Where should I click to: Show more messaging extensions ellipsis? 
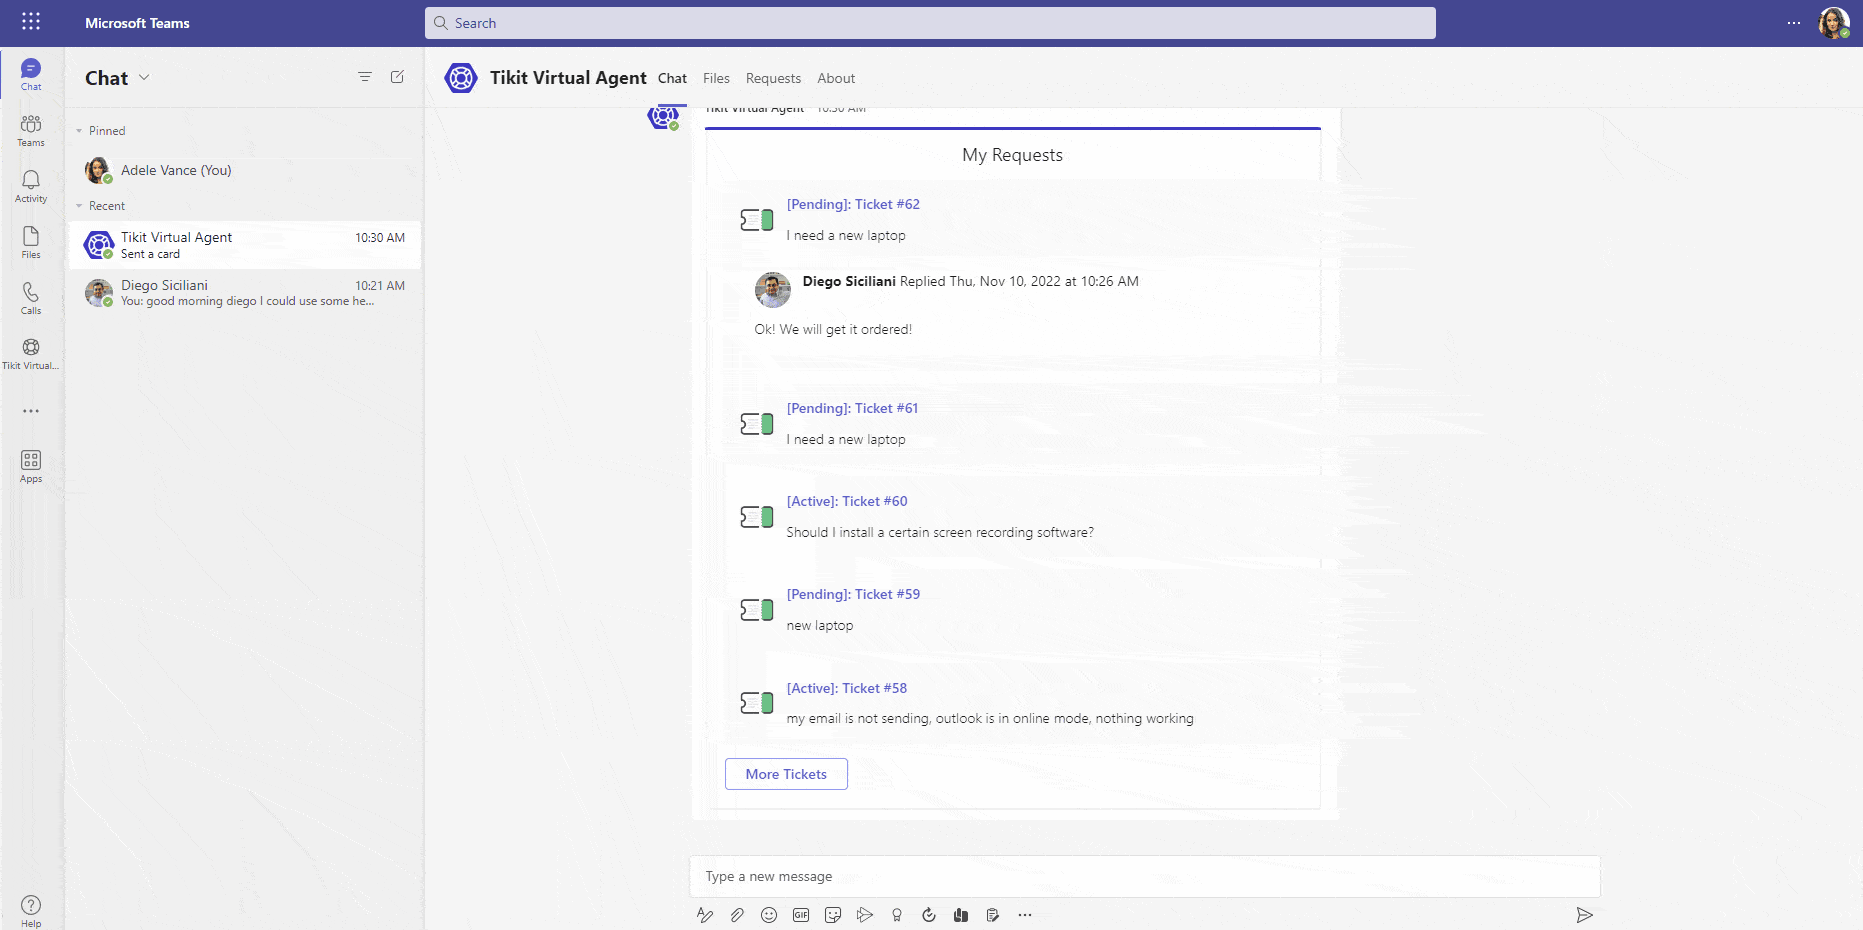click(1025, 915)
